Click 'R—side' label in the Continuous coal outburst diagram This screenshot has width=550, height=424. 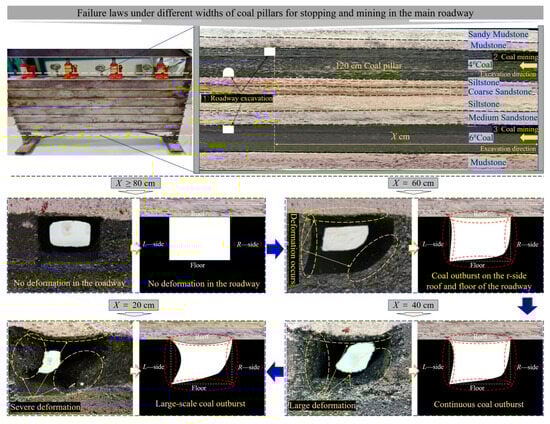coord(527,367)
